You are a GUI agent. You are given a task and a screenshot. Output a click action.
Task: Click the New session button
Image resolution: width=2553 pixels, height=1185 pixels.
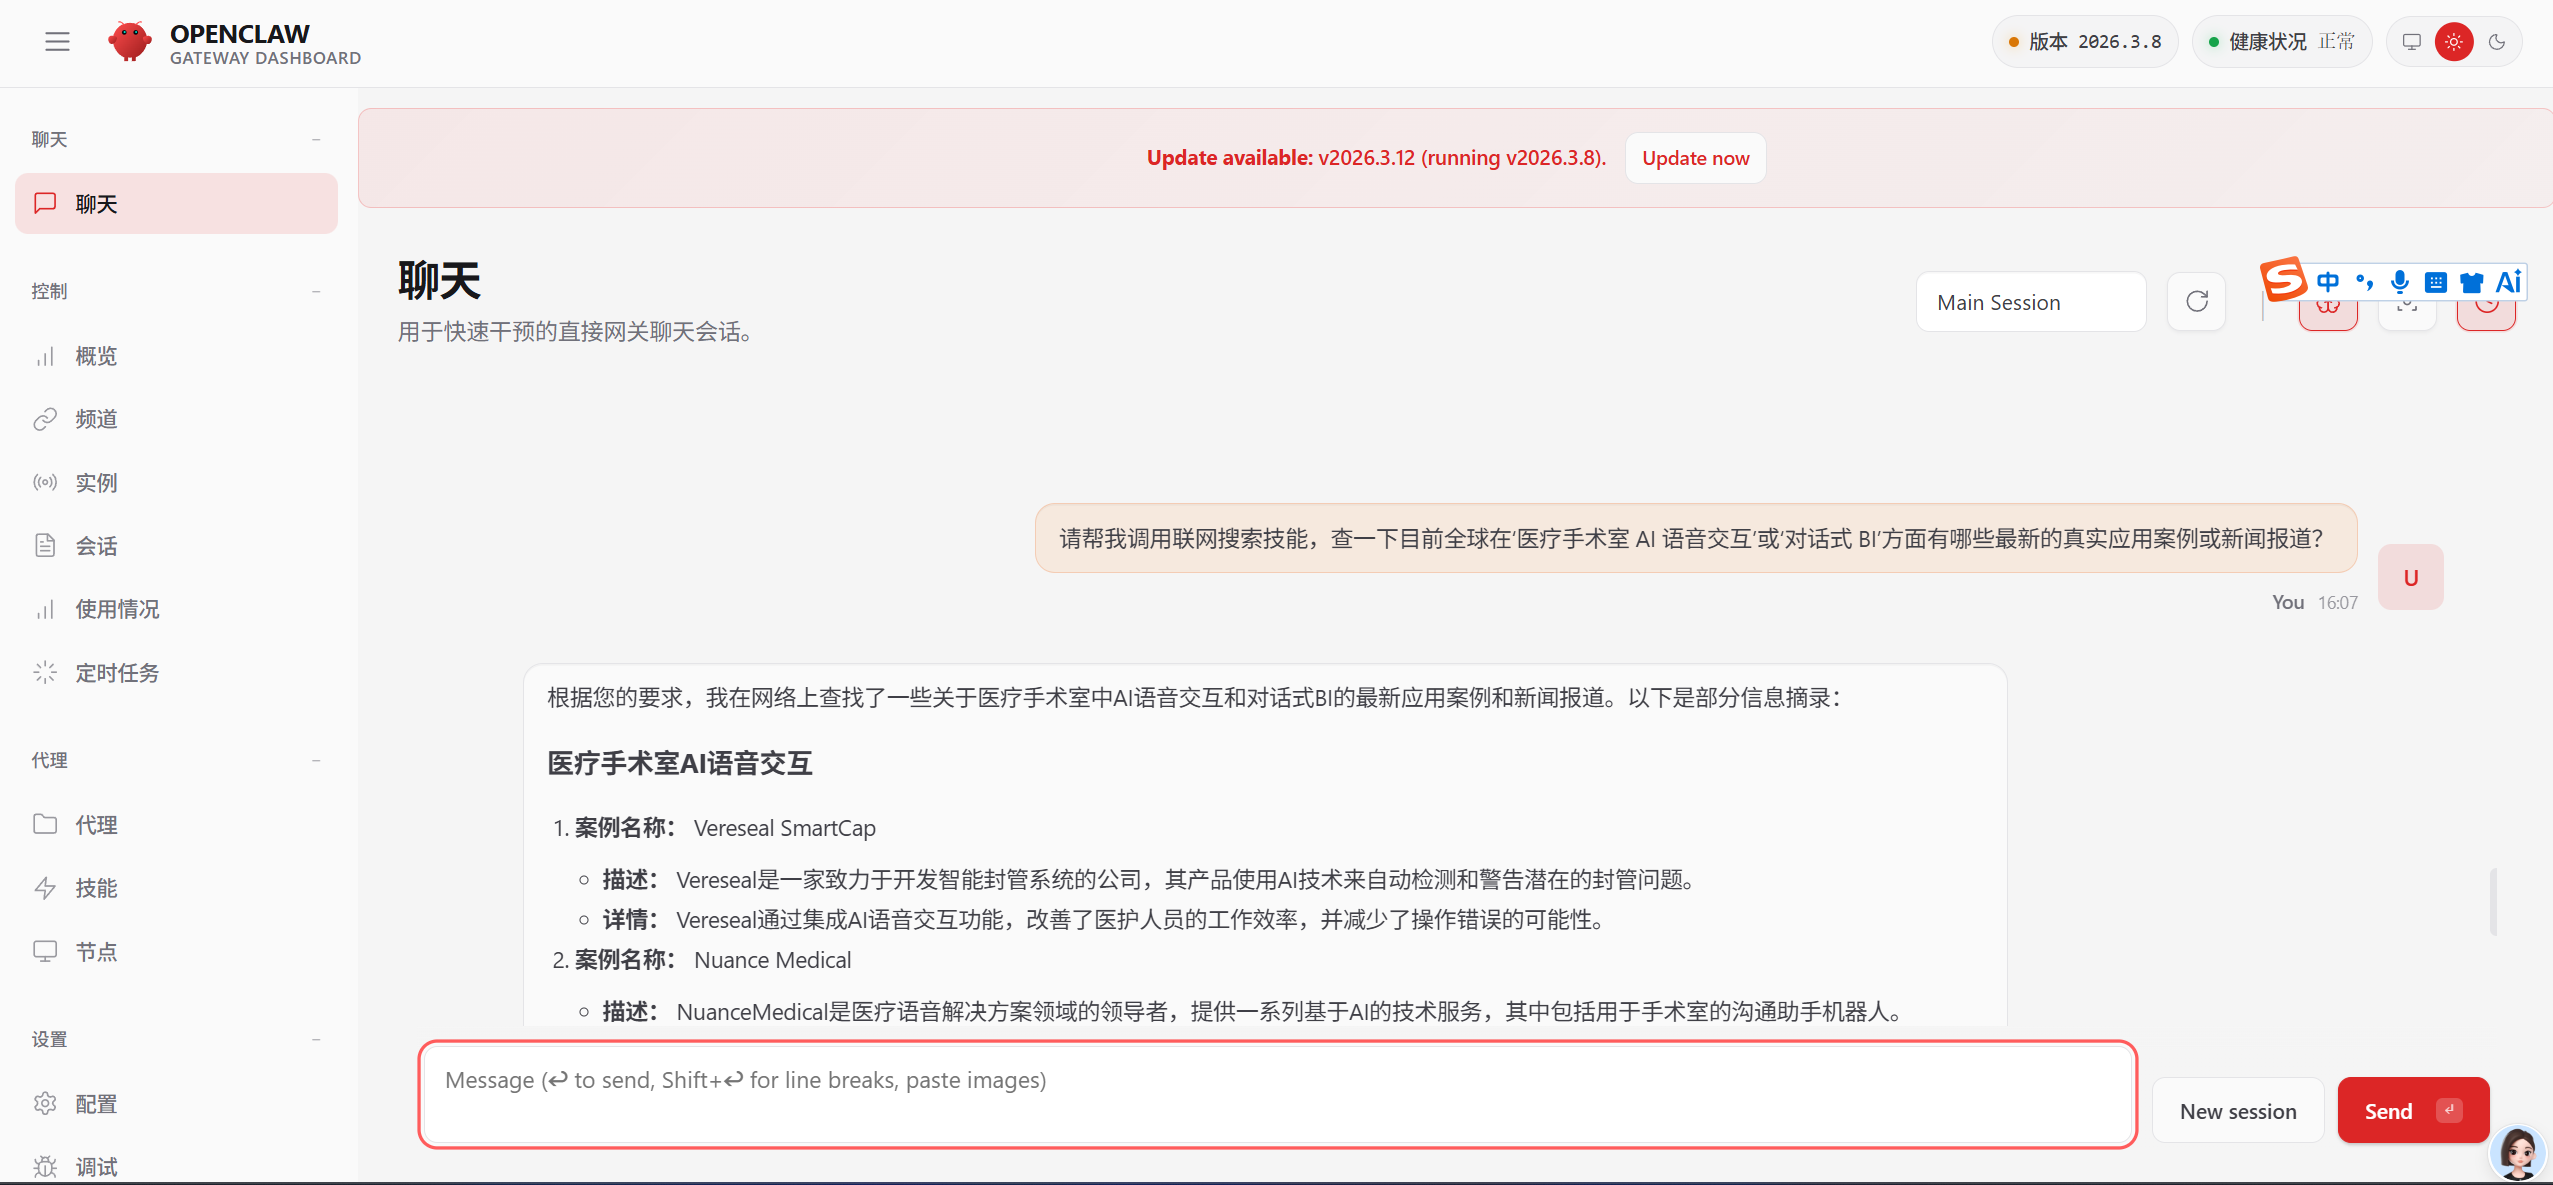tap(2237, 1111)
